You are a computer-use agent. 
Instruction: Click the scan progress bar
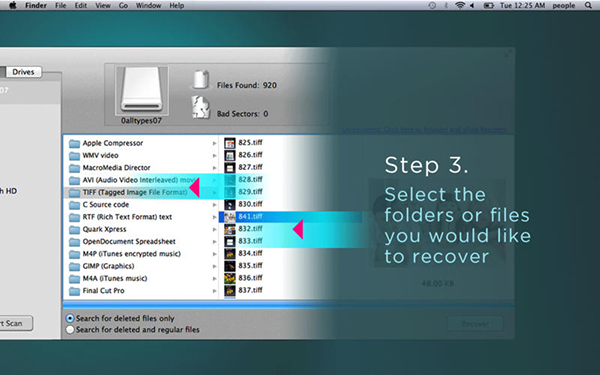(x=289, y=305)
